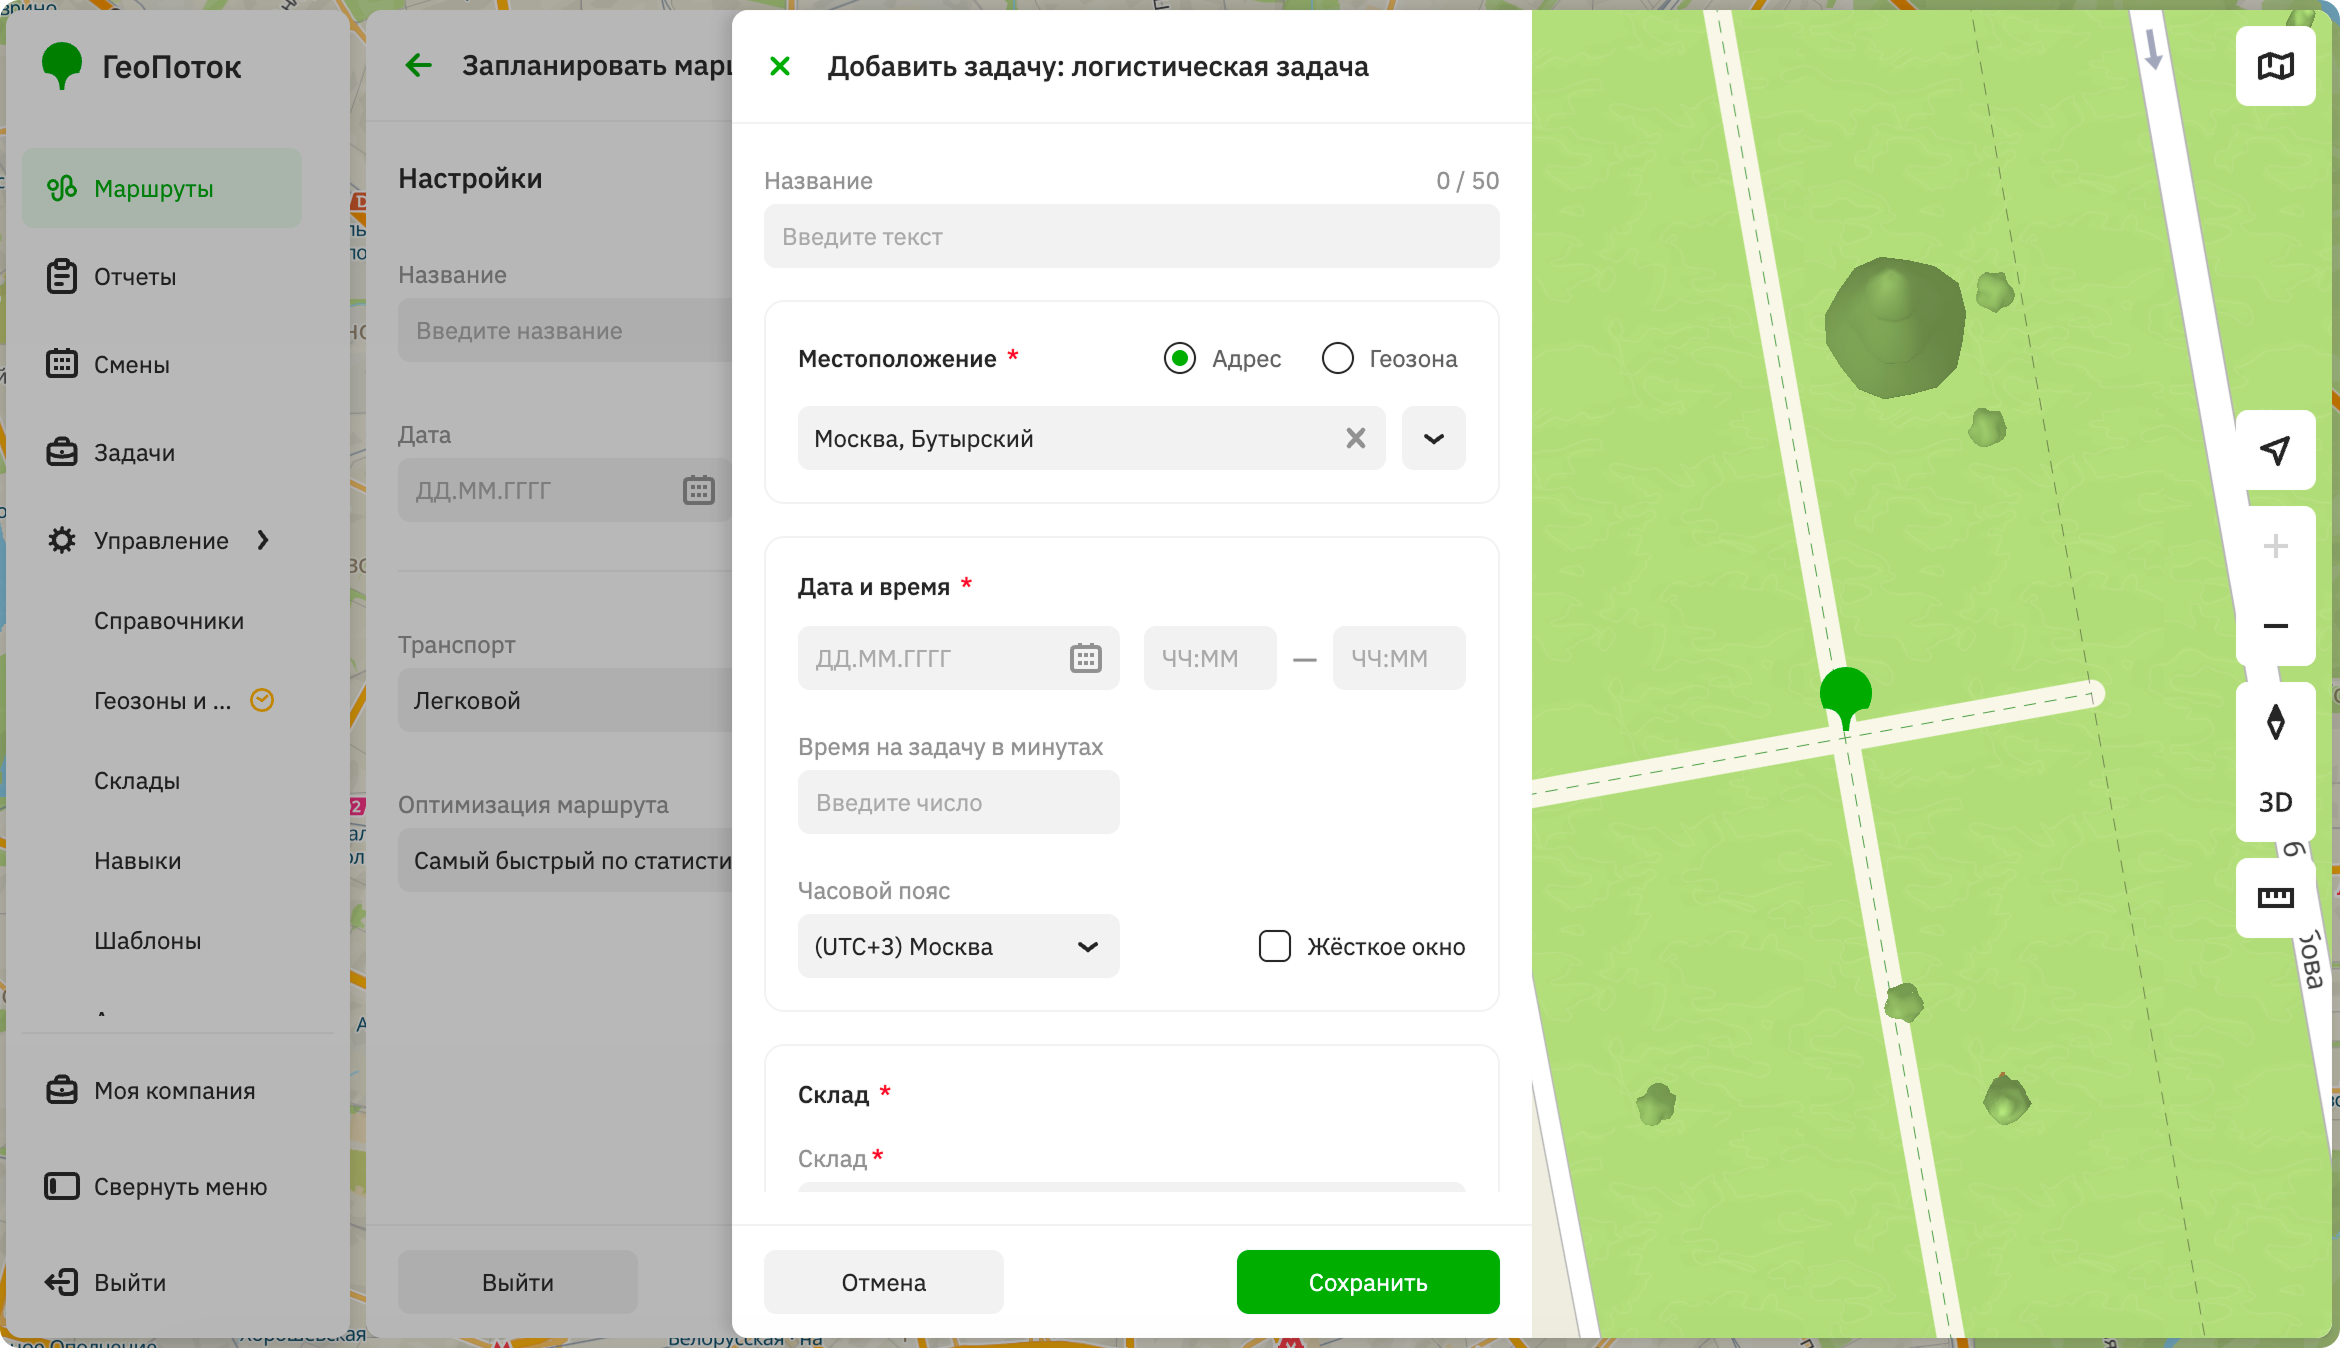Image resolution: width=2340 pixels, height=1348 pixels.
Task: Expand the address options chevron button
Action: (x=1434, y=438)
